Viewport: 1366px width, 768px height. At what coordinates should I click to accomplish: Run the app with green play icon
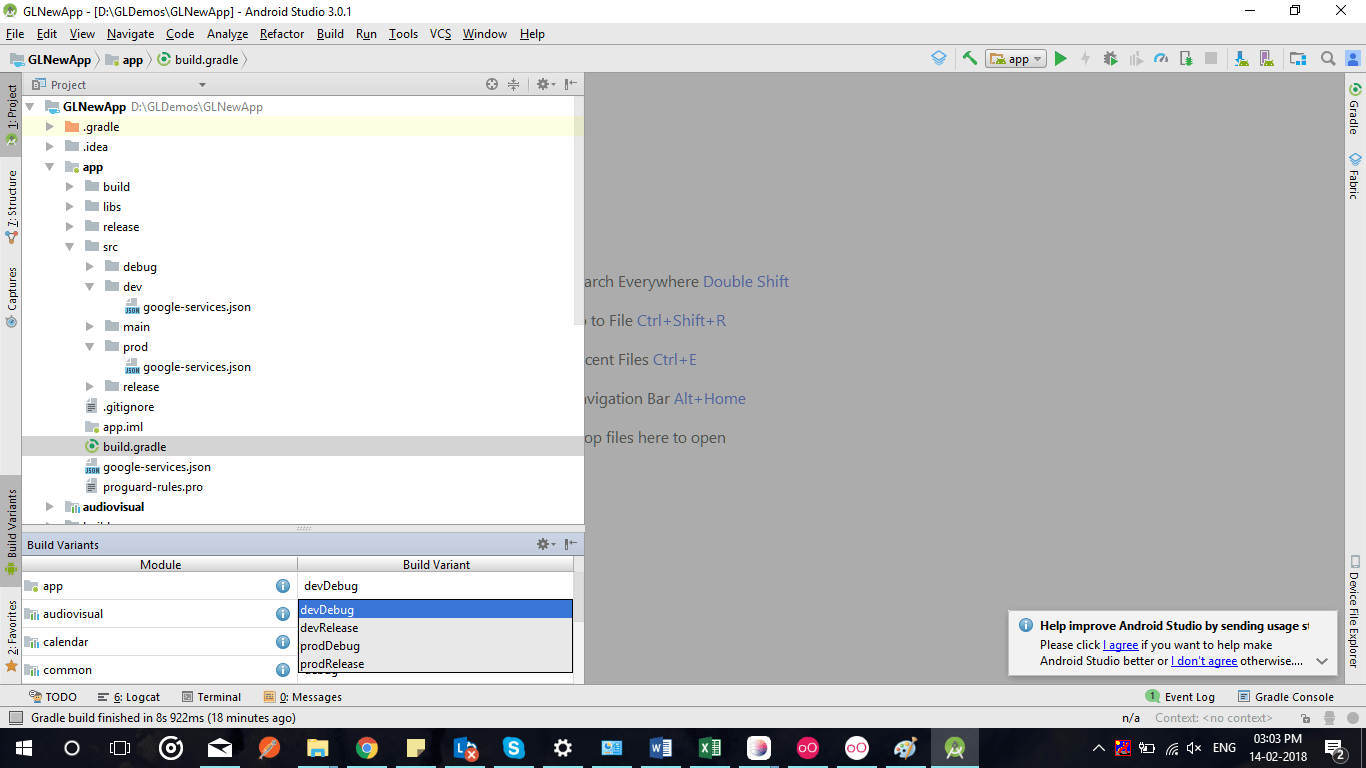[1061, 59]
